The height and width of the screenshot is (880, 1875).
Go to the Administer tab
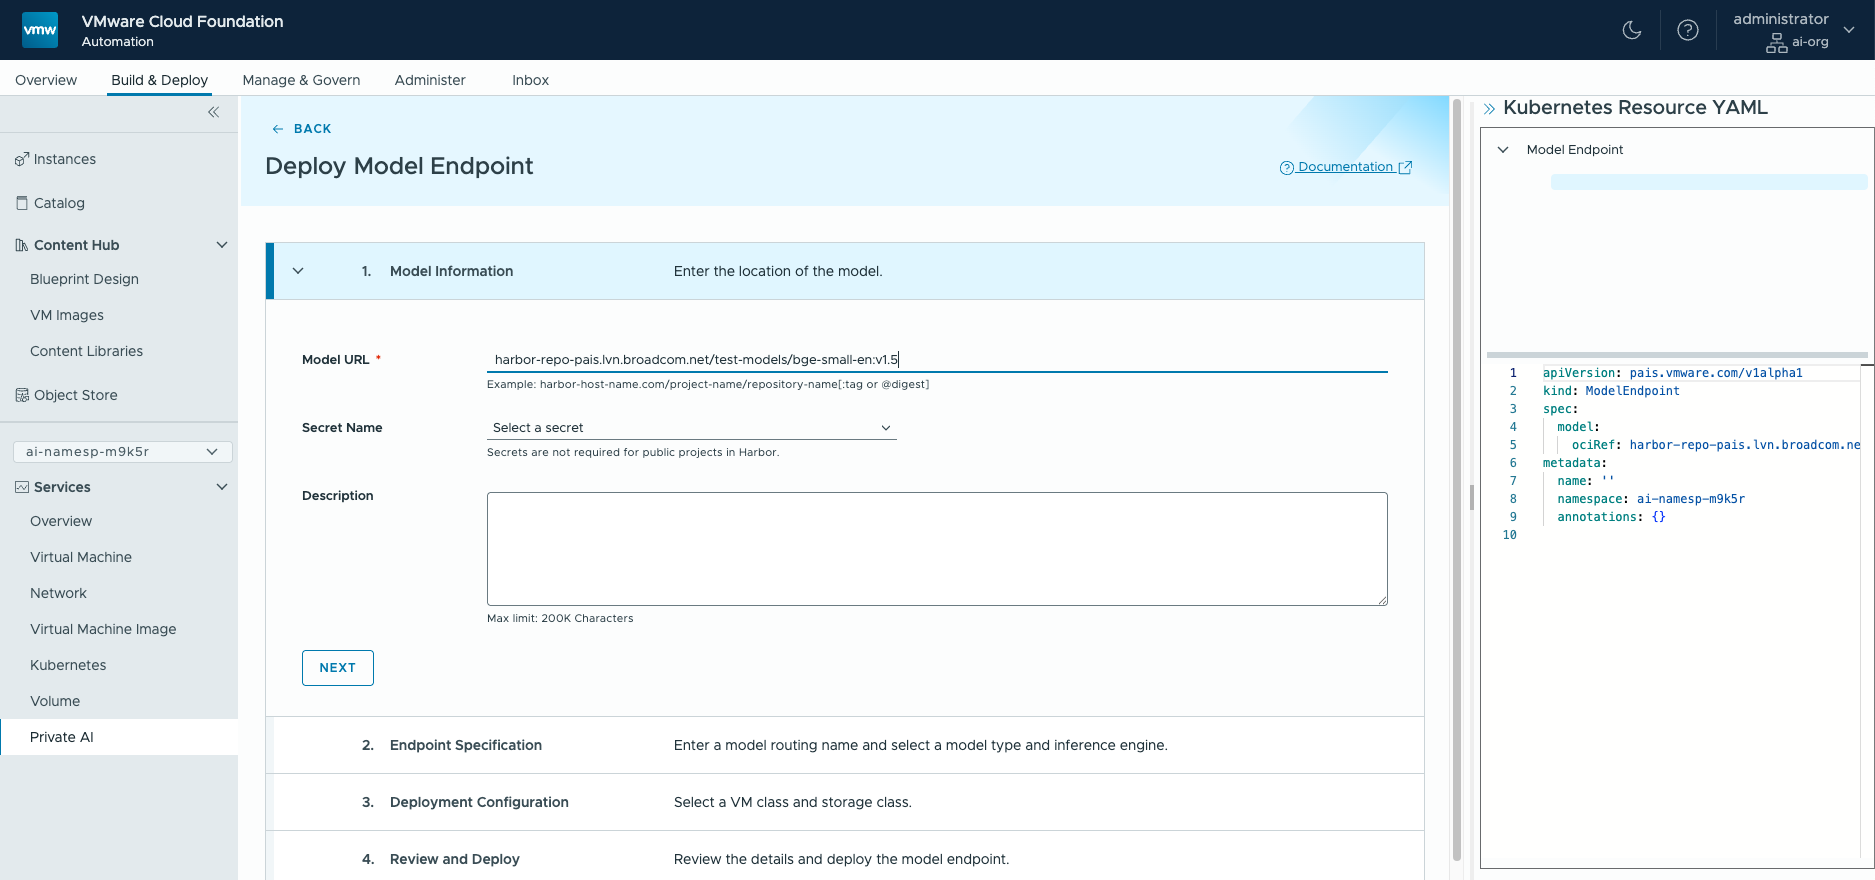point(430,80)
